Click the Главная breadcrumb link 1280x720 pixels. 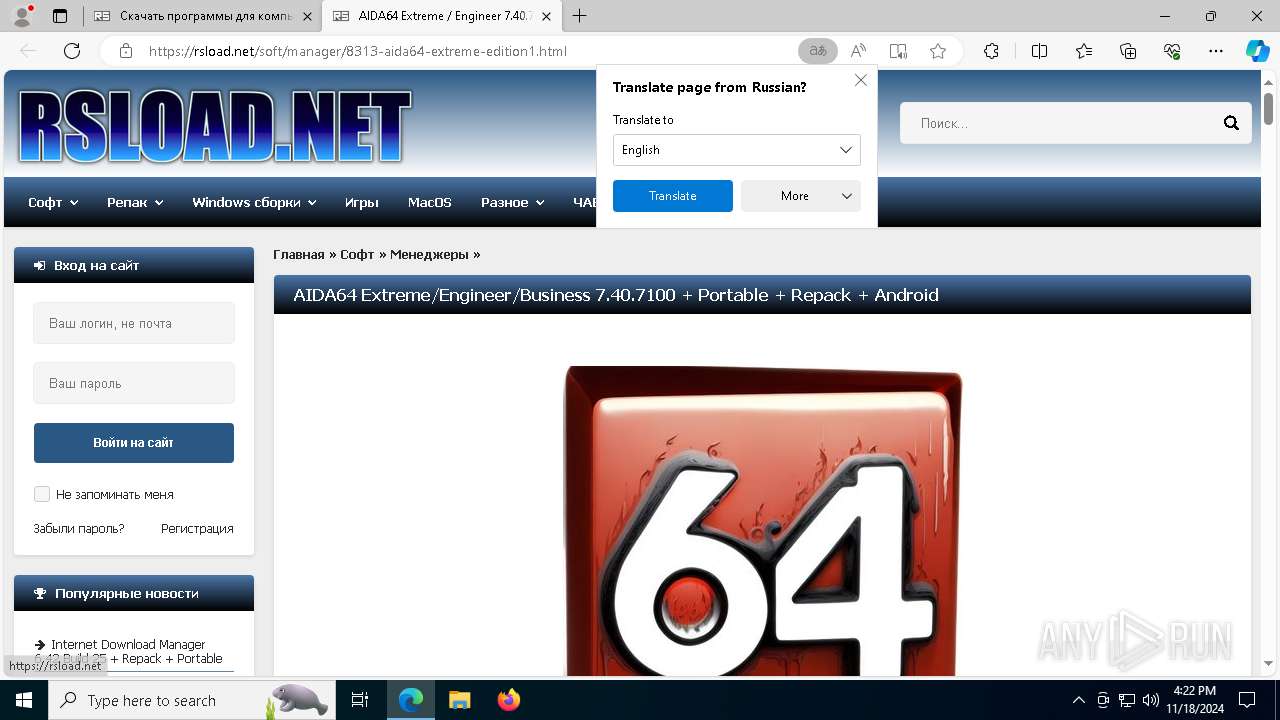click(299, 254)
